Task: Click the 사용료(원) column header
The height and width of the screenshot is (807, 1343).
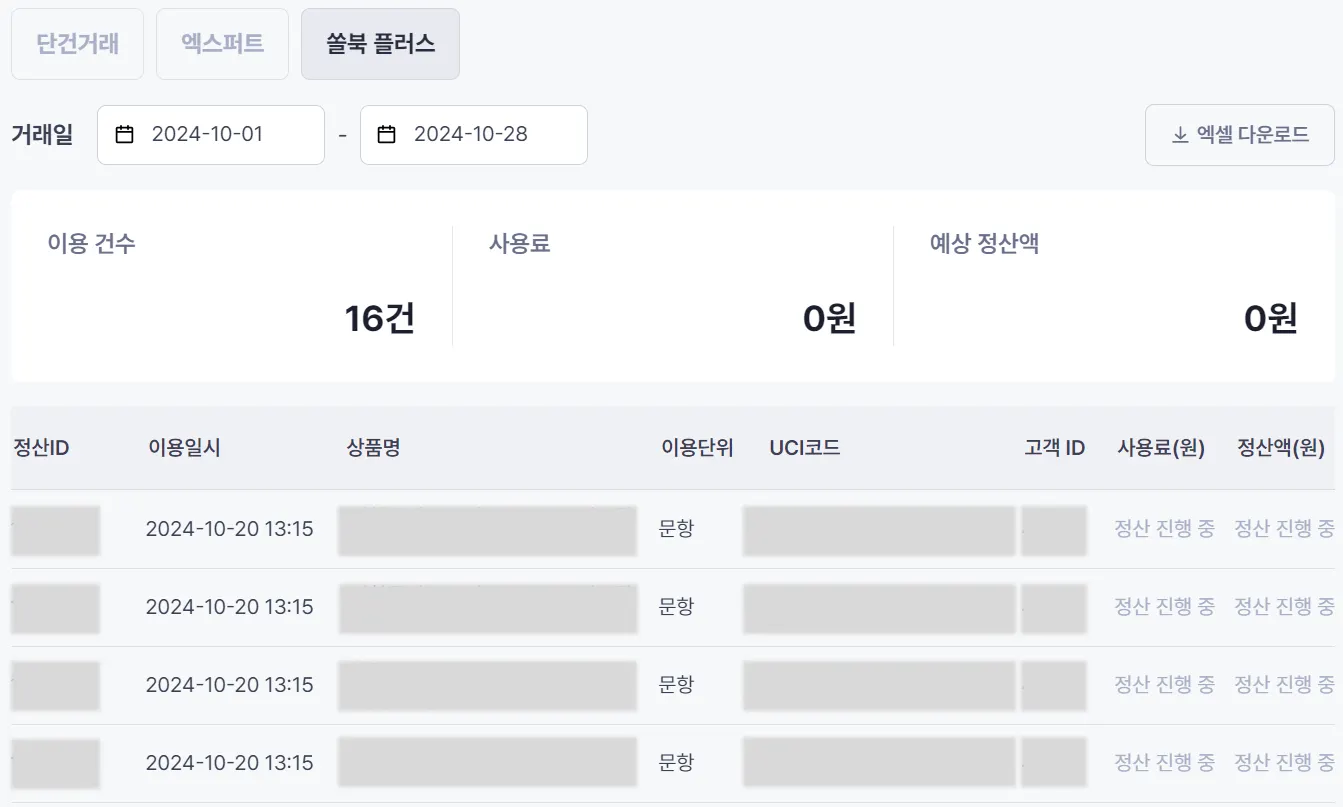Action: [1161, 448]
